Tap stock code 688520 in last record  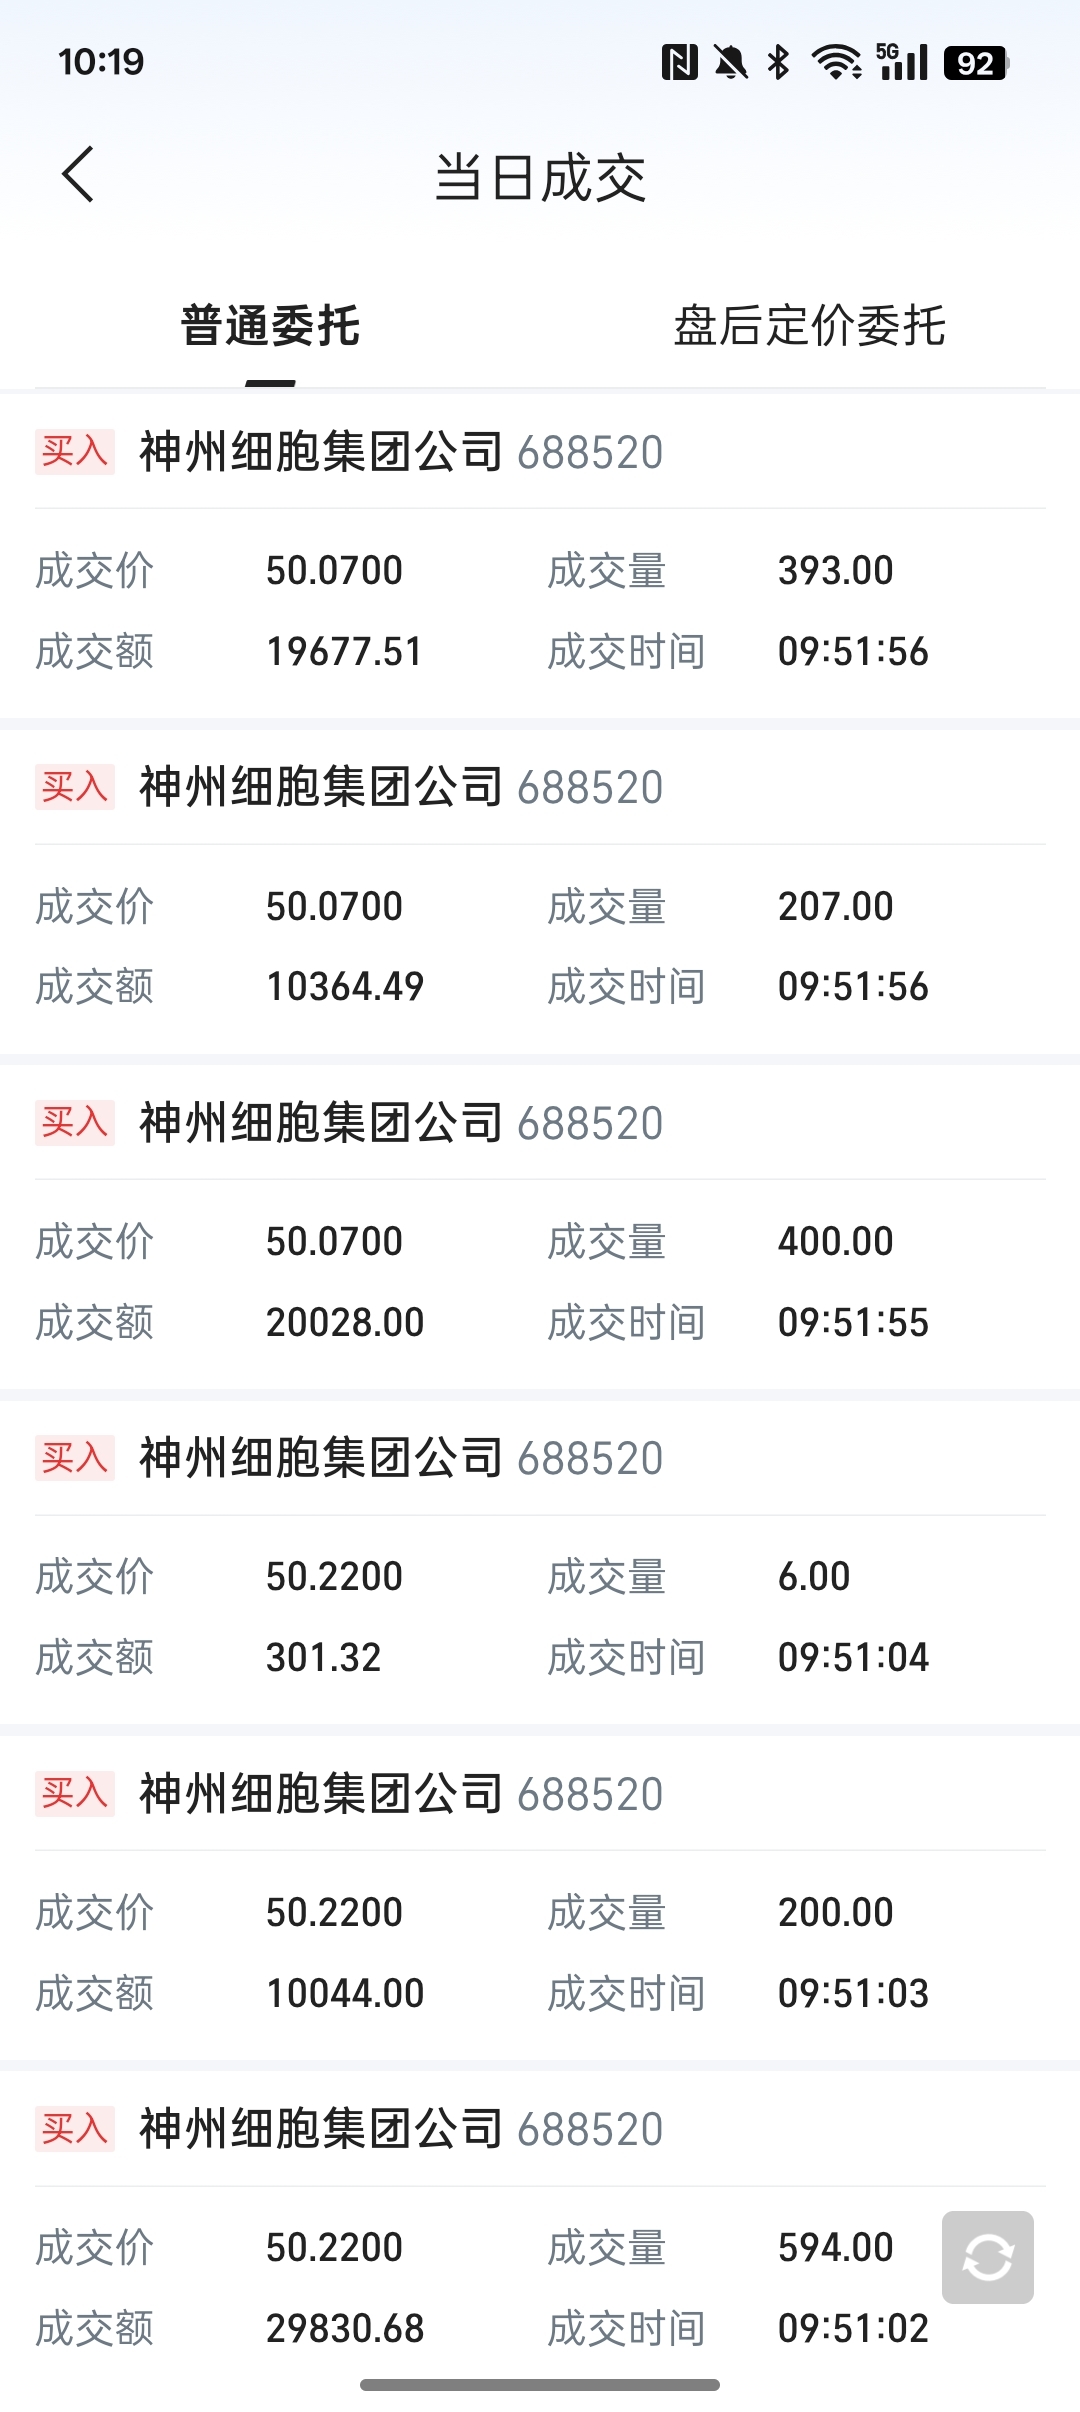click(x=590, y=2130)
